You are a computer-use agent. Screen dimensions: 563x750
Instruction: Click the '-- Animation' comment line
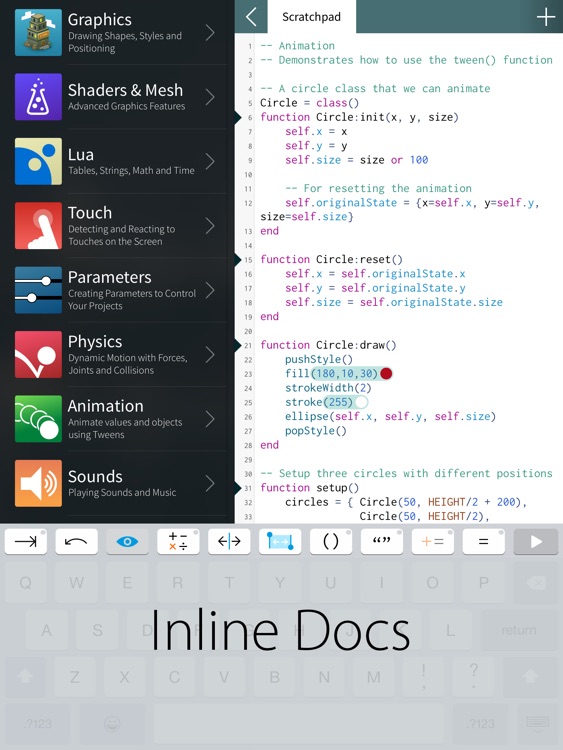click(x=297, y=46)
